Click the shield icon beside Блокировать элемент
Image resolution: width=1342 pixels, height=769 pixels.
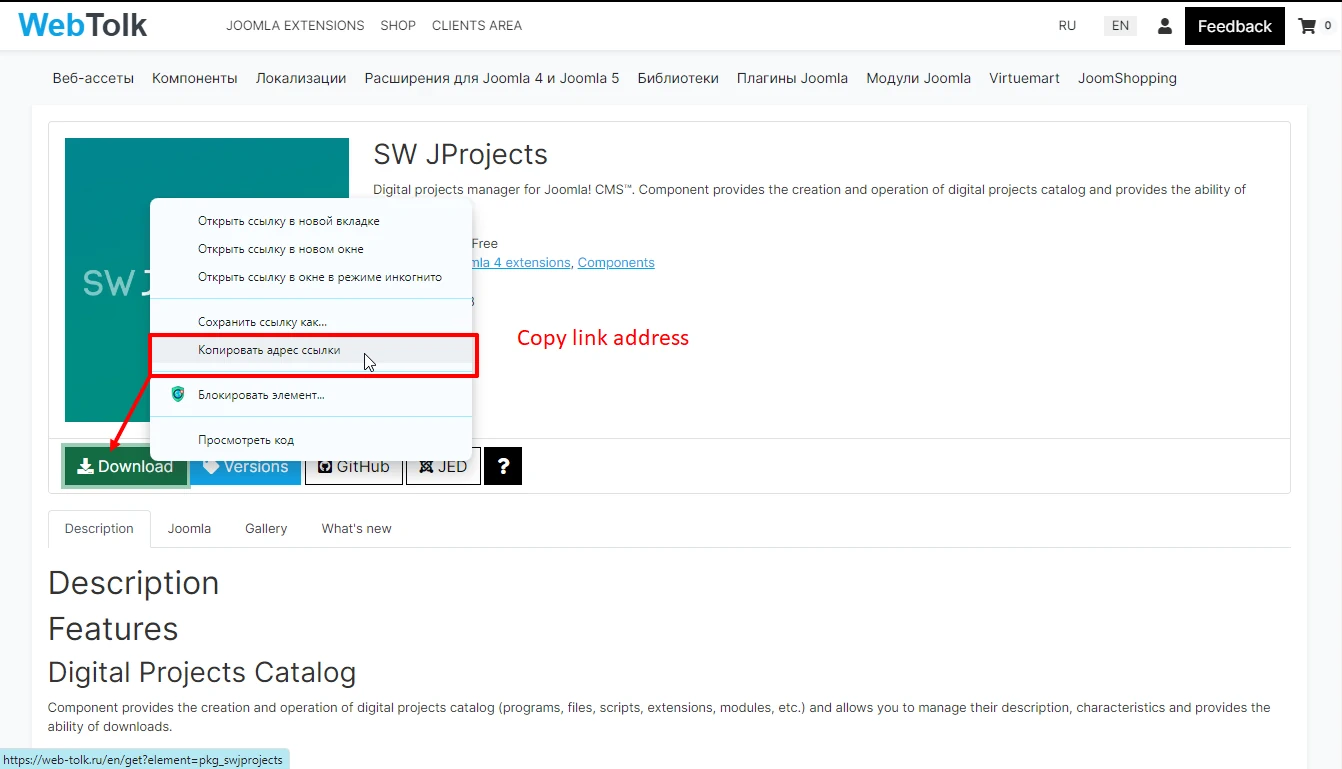[178, 394]
